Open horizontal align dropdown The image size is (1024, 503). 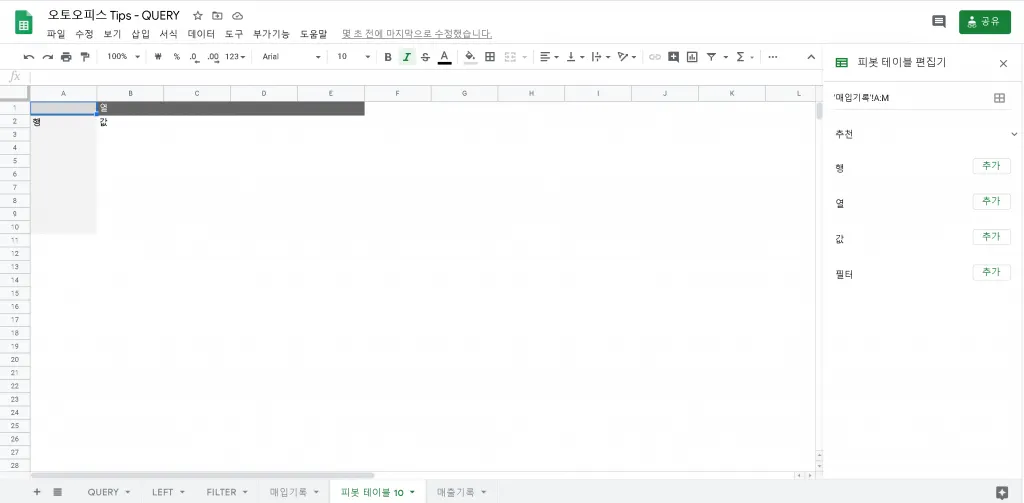(x=549, y=57)
